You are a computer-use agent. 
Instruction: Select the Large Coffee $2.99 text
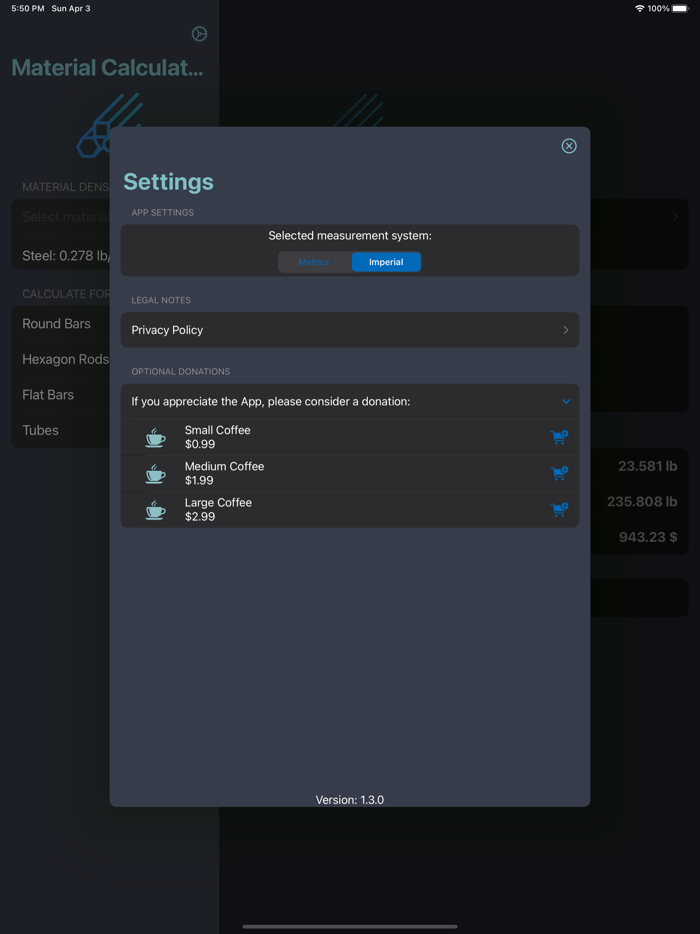218,509
